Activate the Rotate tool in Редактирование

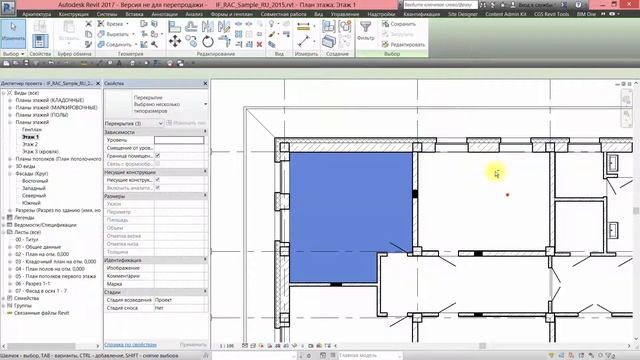point(208,41)
